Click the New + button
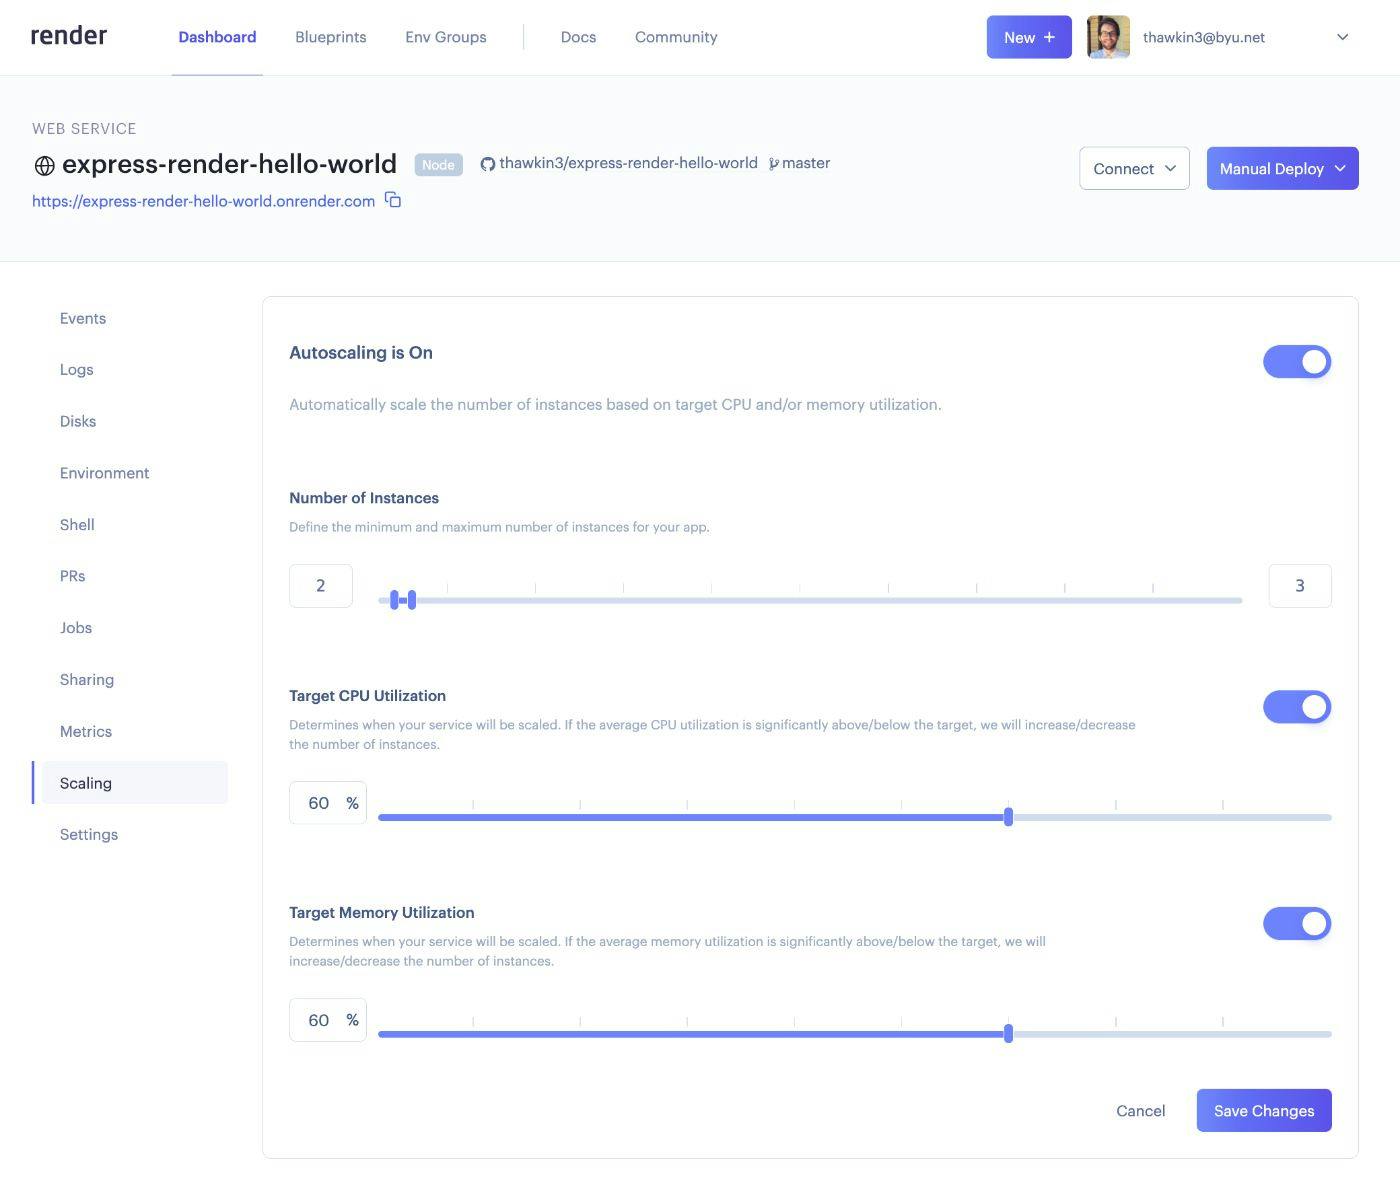This screenshot has height=1187, width=1400. pos(1029,37)
